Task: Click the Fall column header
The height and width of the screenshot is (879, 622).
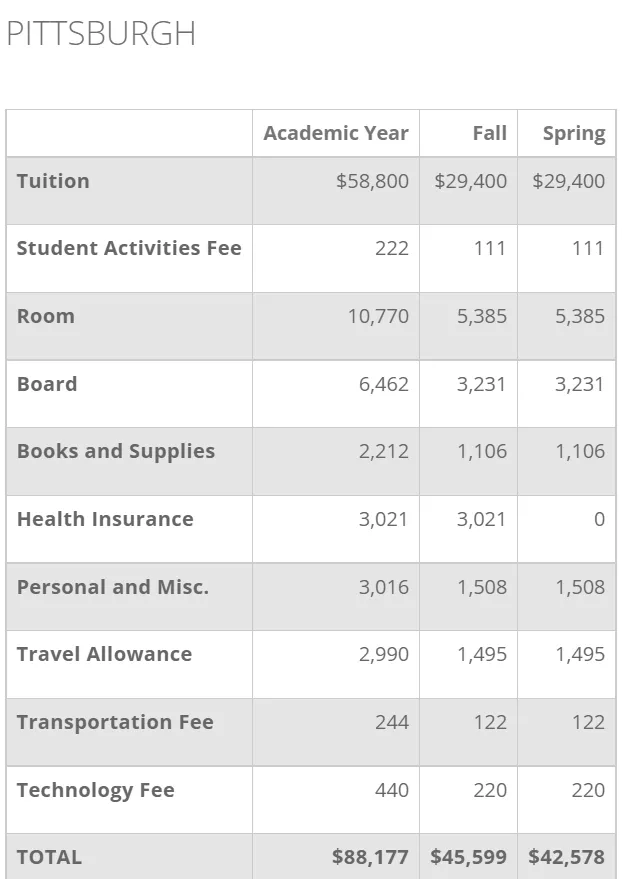Action: [489, 134]
